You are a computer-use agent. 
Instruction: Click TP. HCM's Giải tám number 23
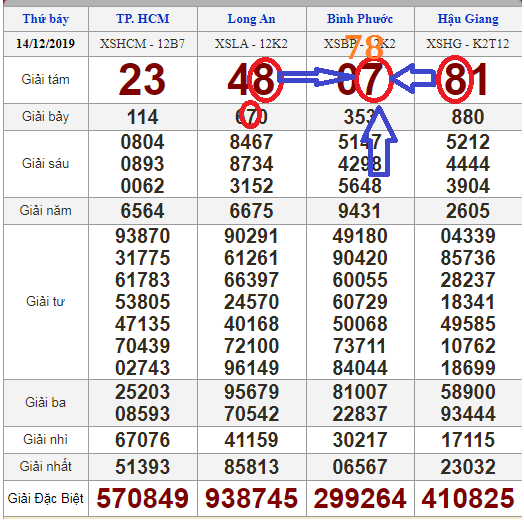pyautogui.click(x=142, y=80)
